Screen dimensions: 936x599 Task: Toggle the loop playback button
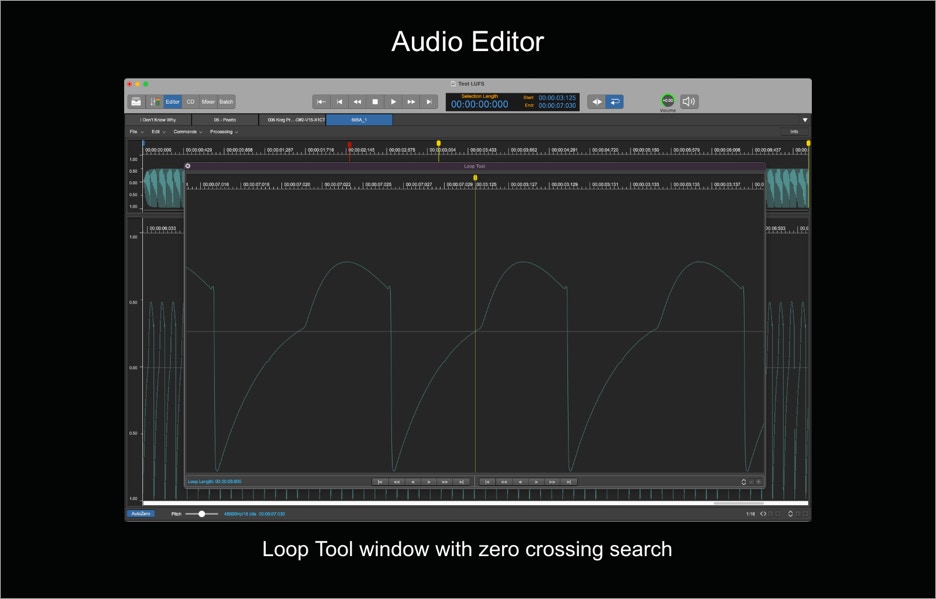615,102
